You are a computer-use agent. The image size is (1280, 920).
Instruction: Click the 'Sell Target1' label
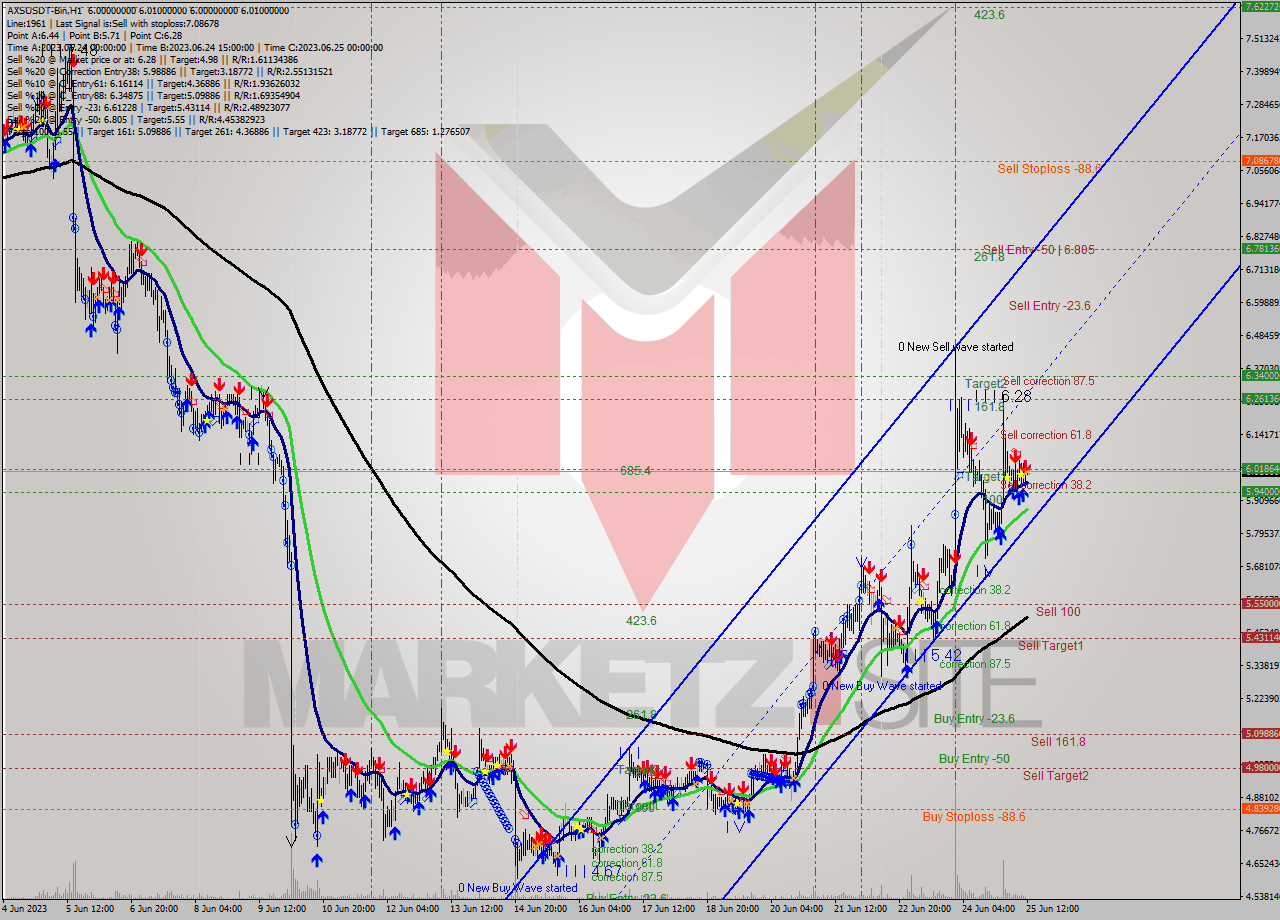coord(1051,646)
